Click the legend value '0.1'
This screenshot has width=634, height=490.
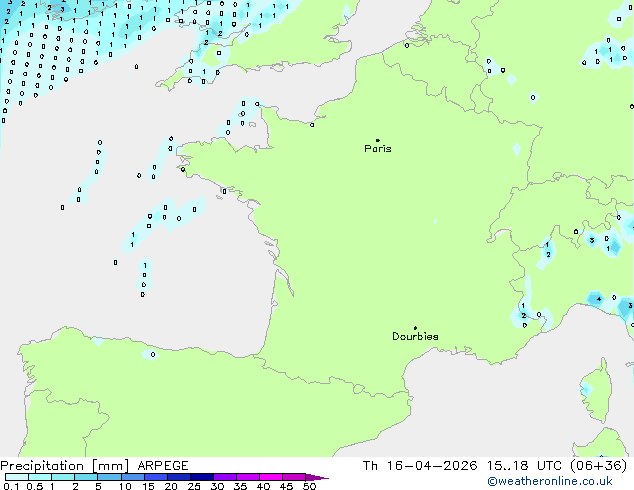[11, 486]
